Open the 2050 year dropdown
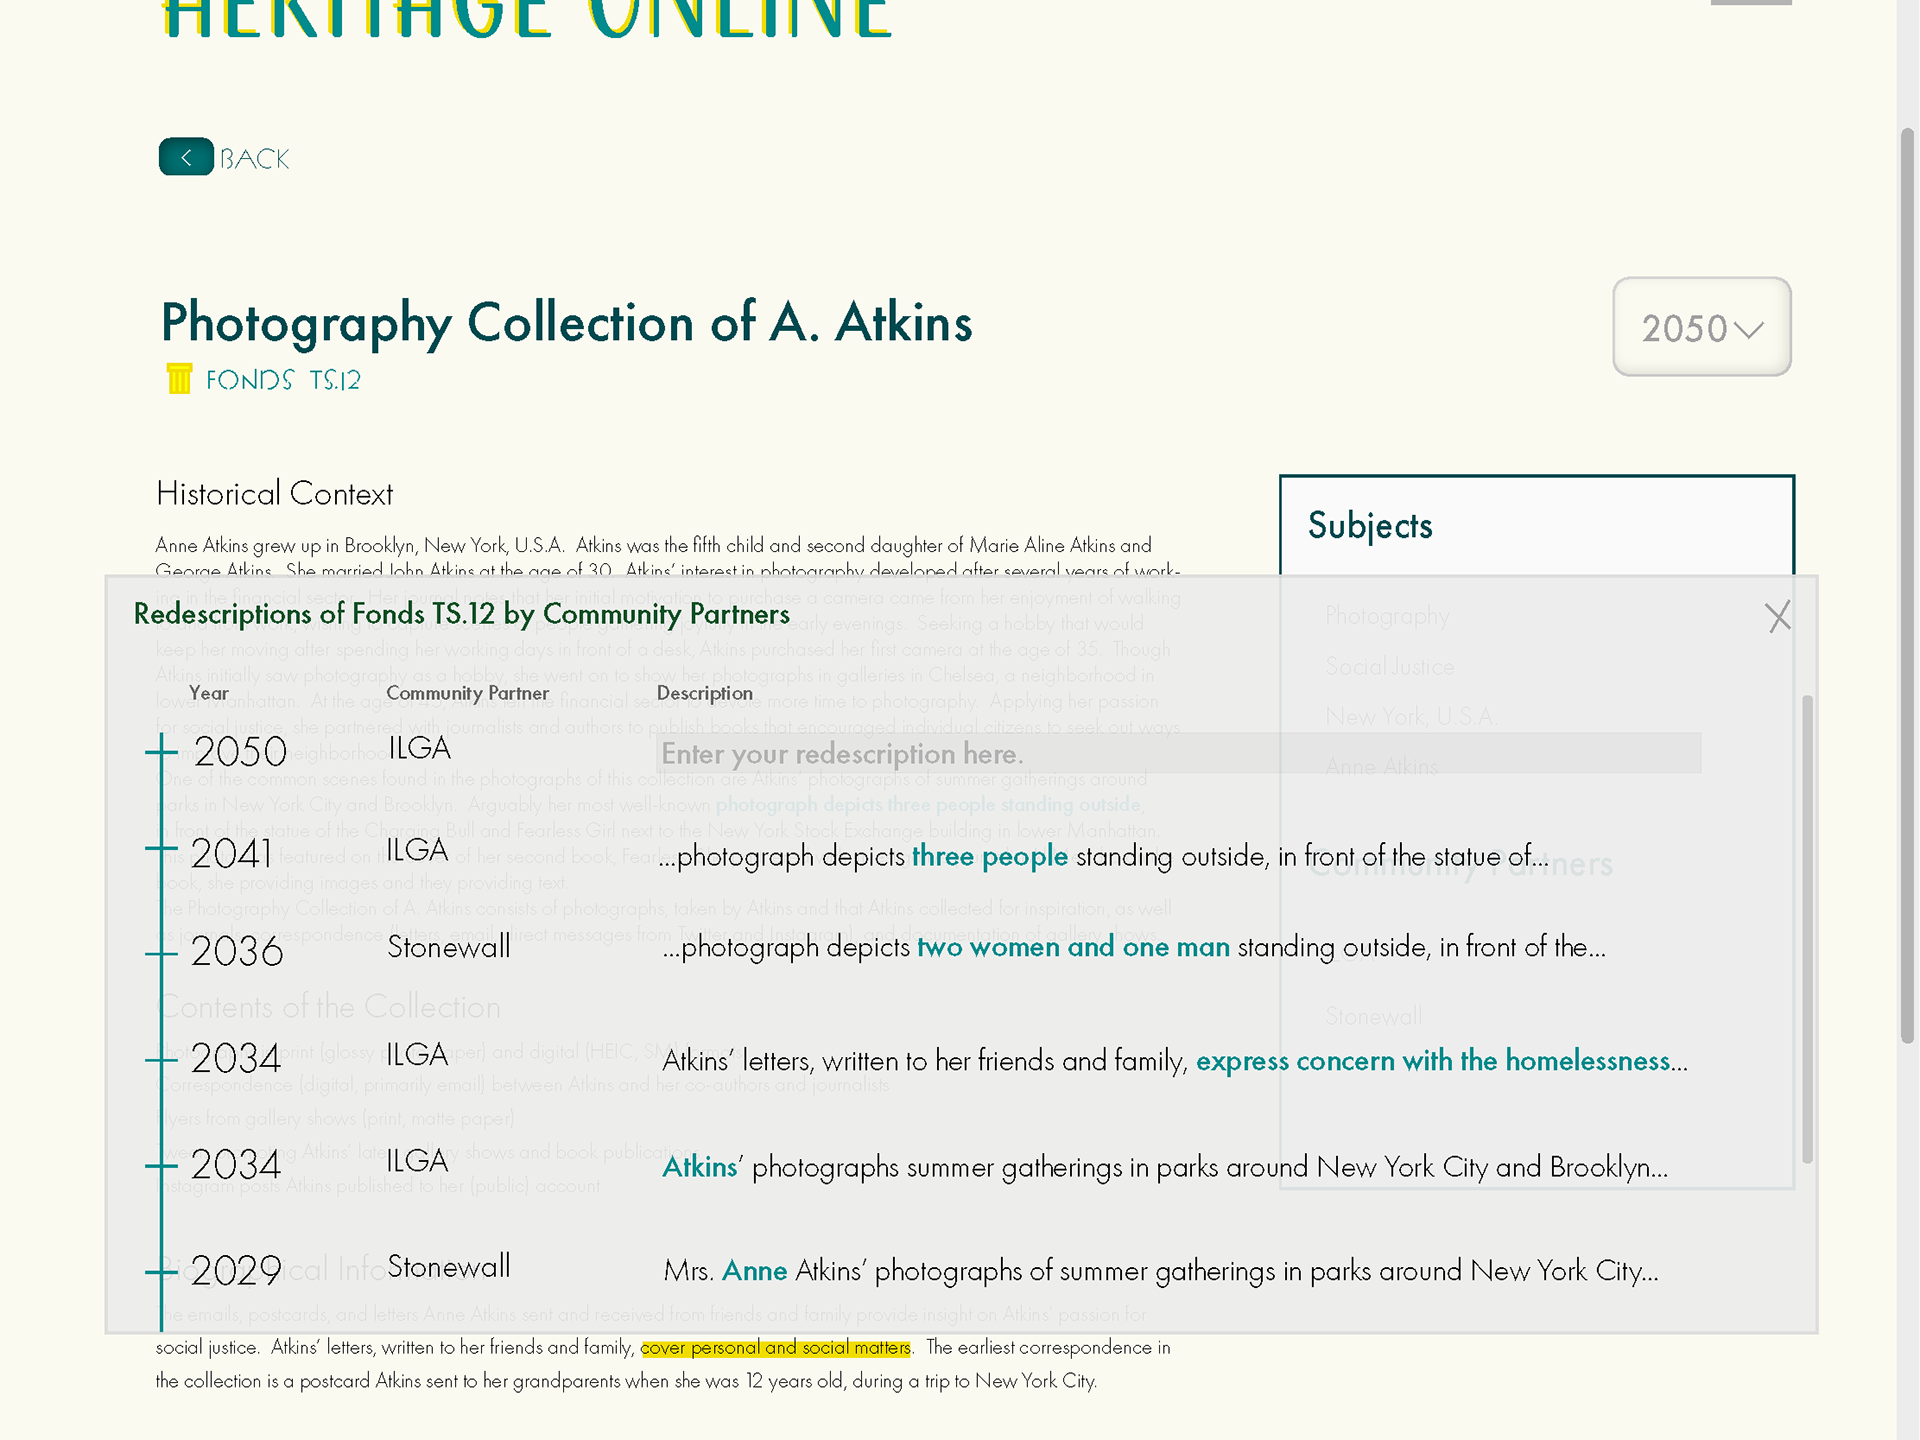 click(x=1701, y=327)
